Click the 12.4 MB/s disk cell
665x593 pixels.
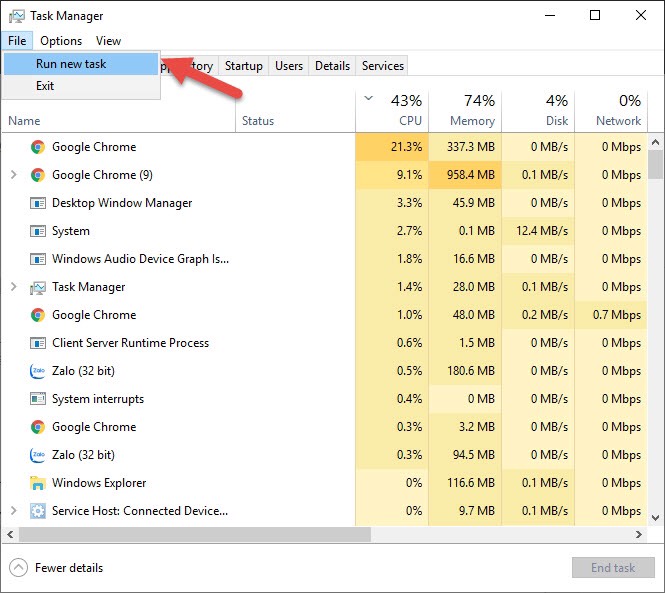[x=538, y=231]
